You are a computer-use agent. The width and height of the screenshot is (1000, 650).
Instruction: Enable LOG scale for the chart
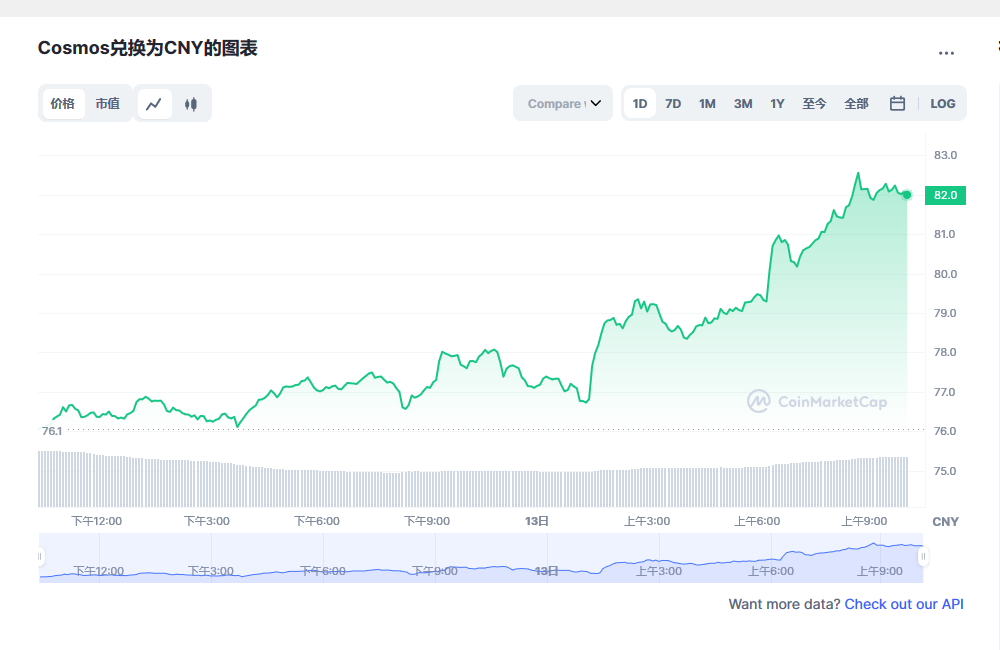click(x=942, y=103)
